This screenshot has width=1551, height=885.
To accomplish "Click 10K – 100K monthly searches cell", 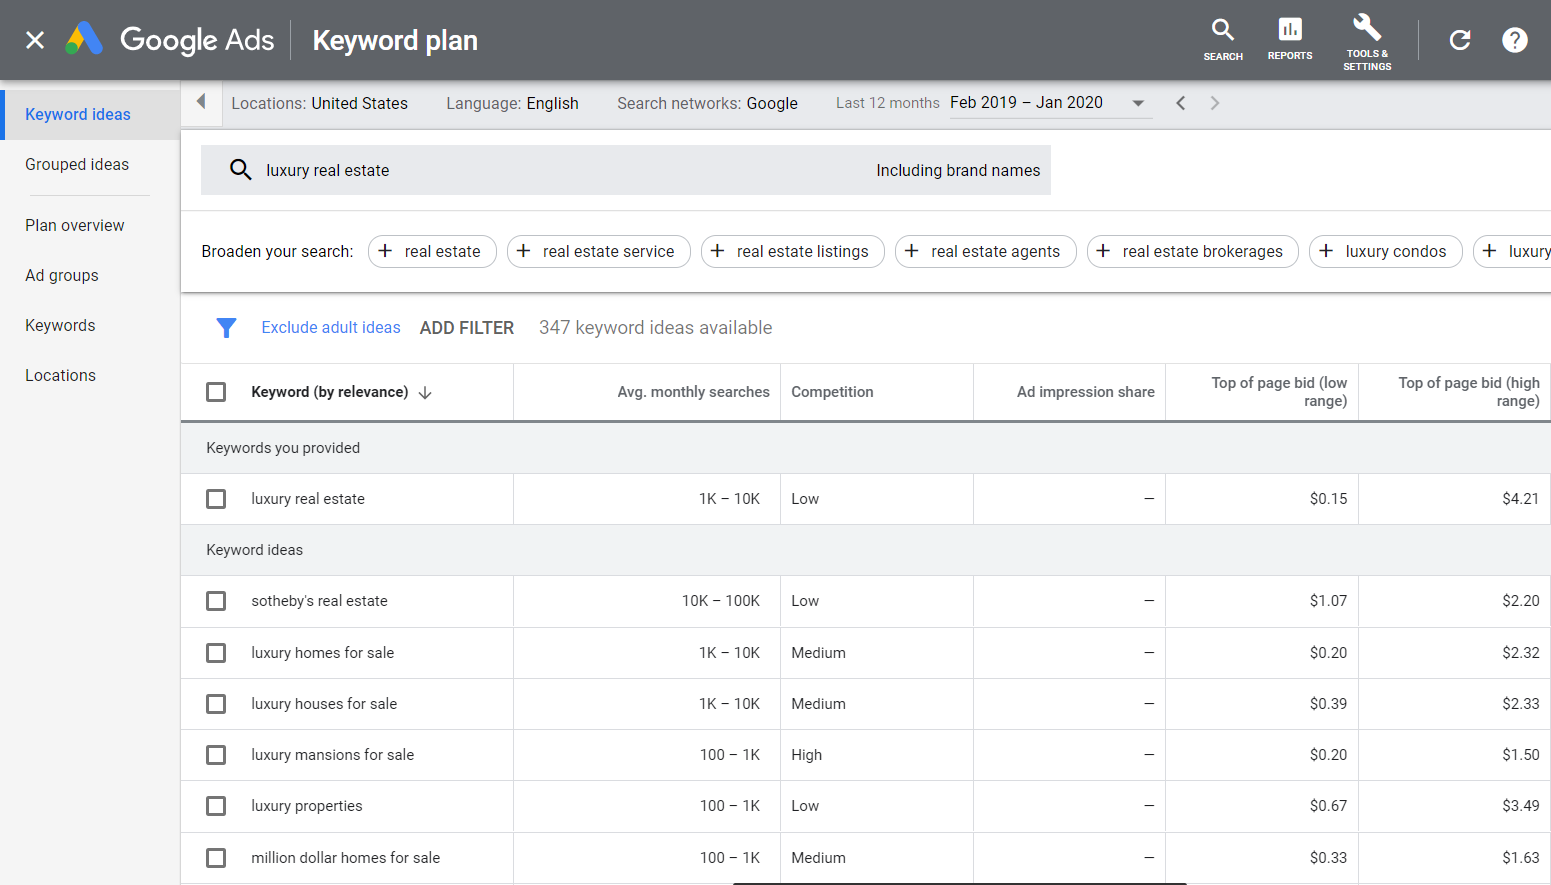I will [720, 601].
